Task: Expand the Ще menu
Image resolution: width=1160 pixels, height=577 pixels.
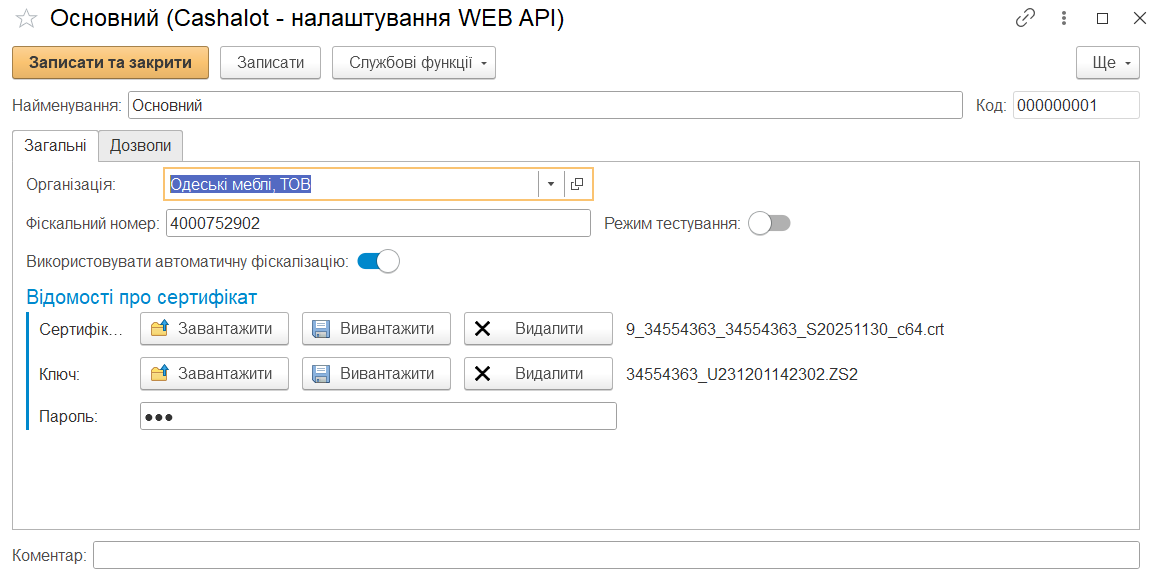Action: click(x=1108, y=62)
